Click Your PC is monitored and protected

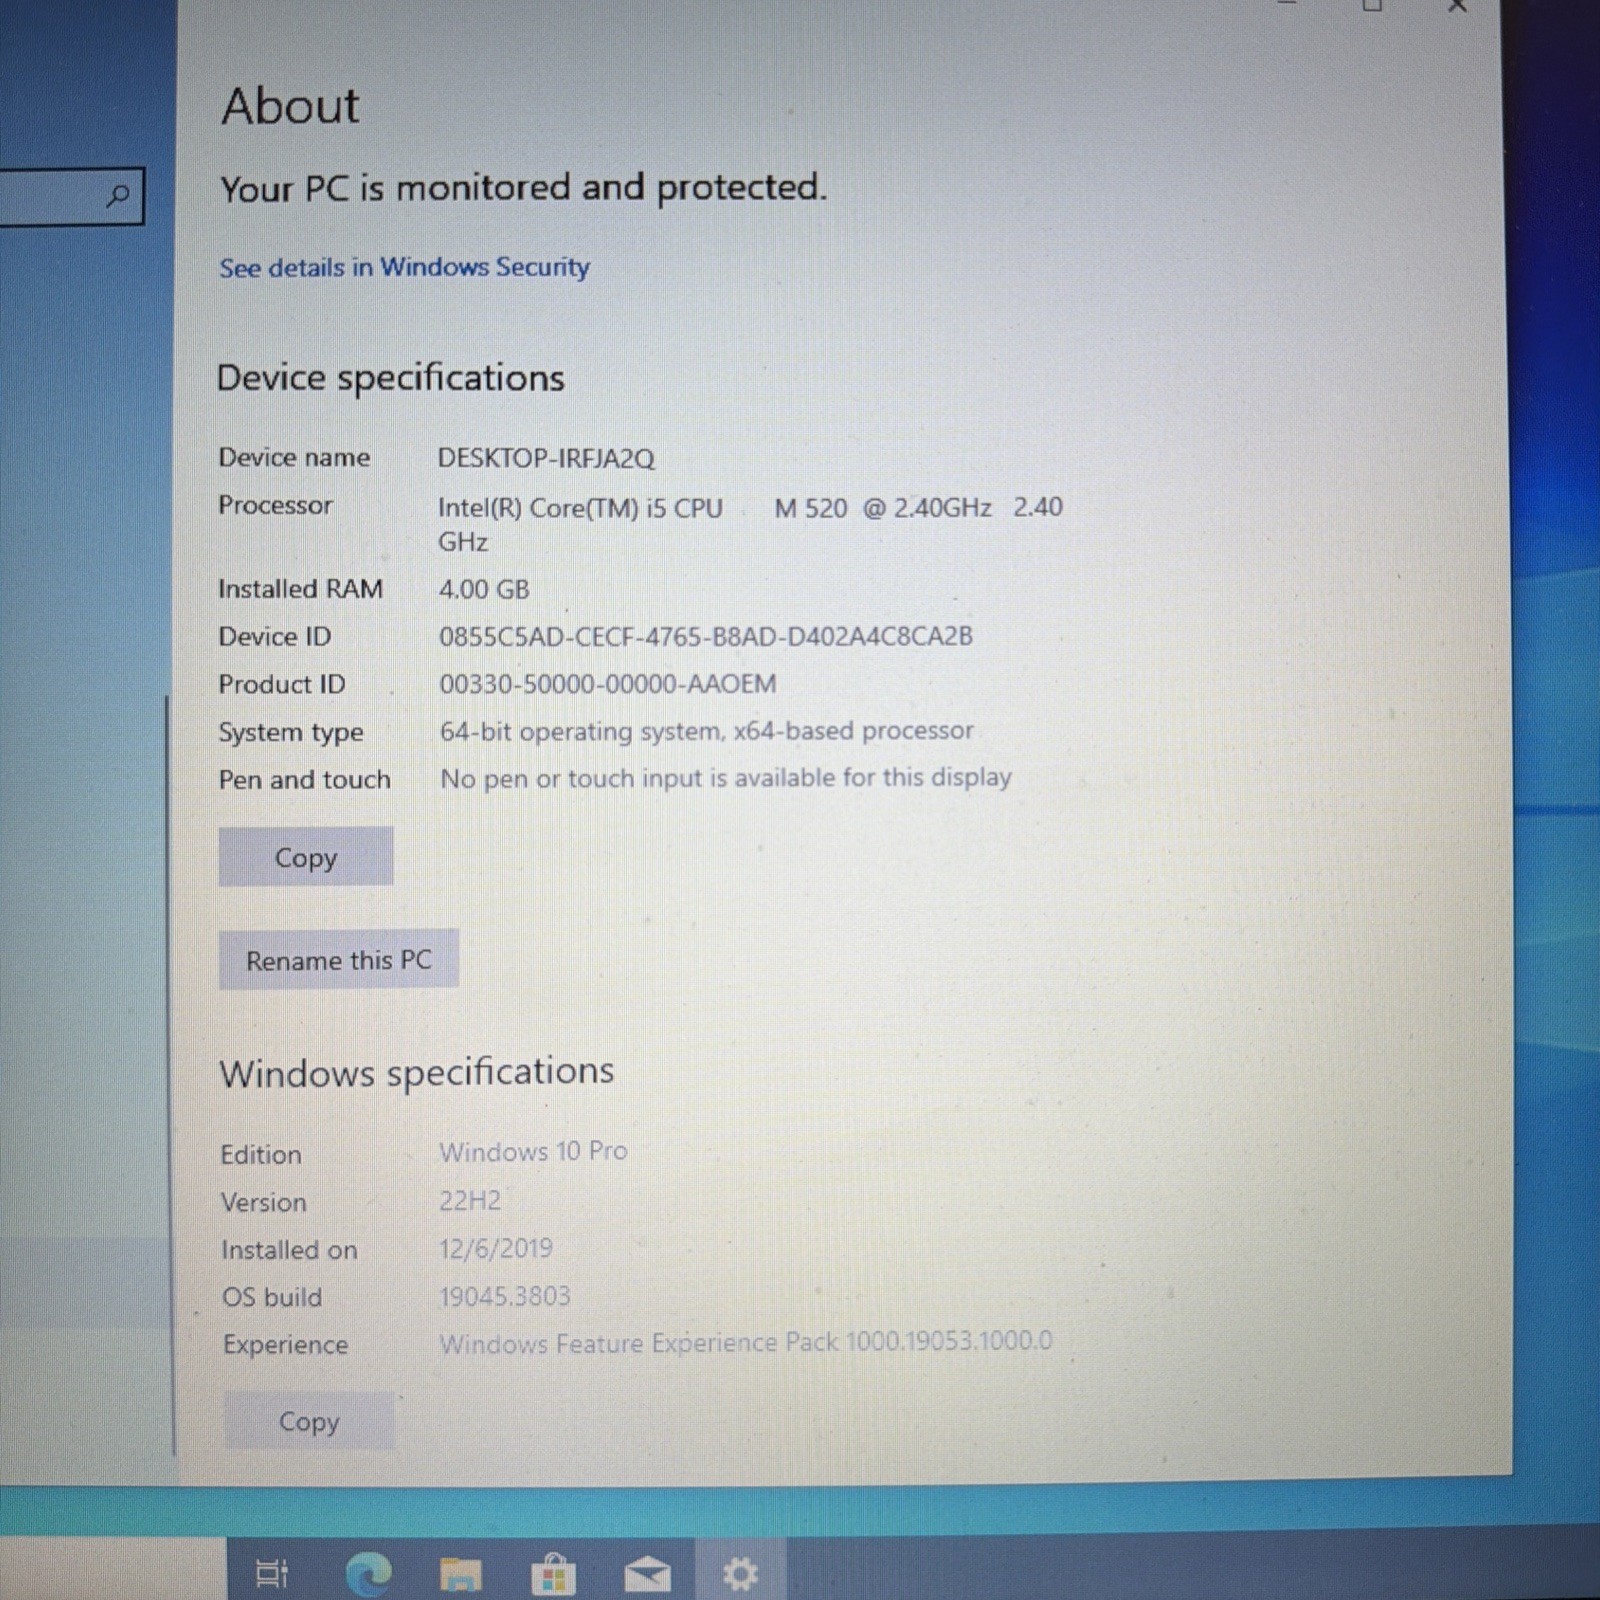(523, 187)
